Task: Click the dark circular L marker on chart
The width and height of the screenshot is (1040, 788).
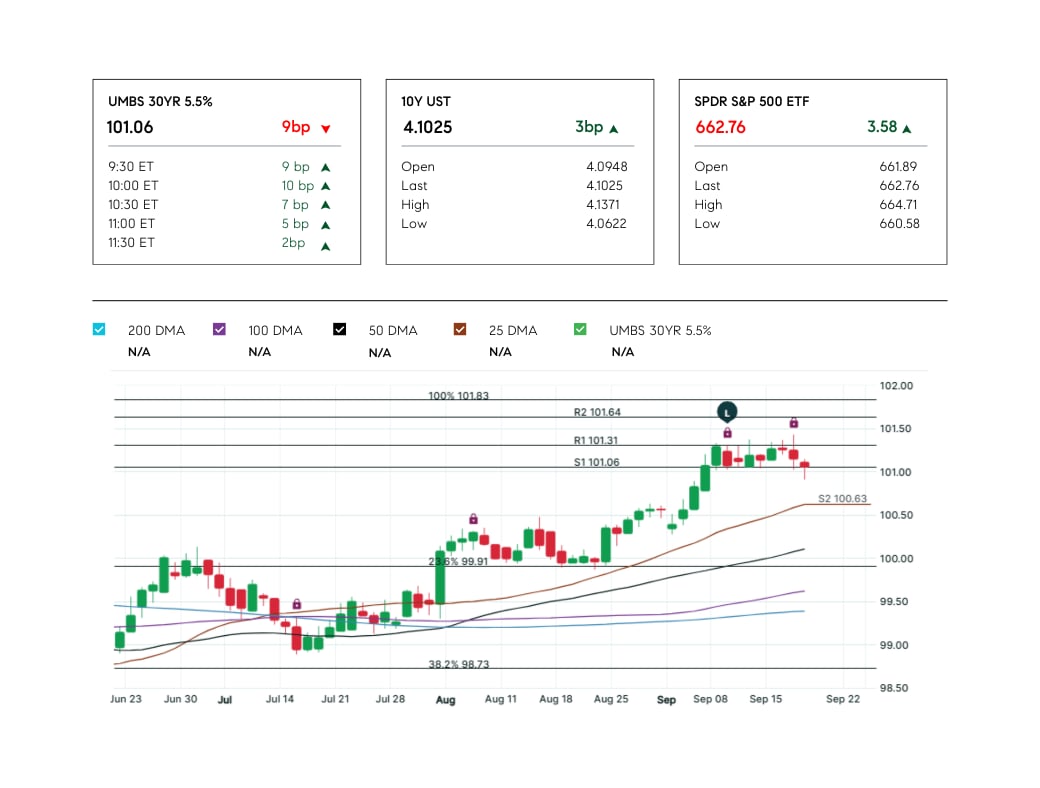Action: tap(727, 411)
